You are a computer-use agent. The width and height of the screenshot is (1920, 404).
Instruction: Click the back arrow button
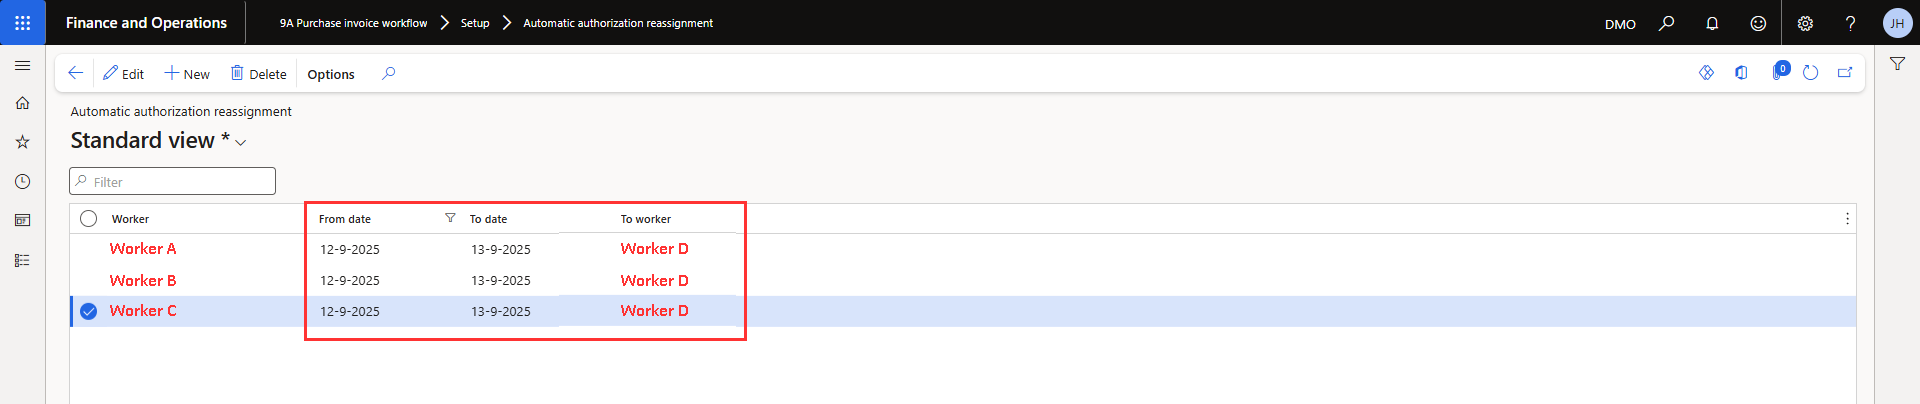tap(75, 73)
